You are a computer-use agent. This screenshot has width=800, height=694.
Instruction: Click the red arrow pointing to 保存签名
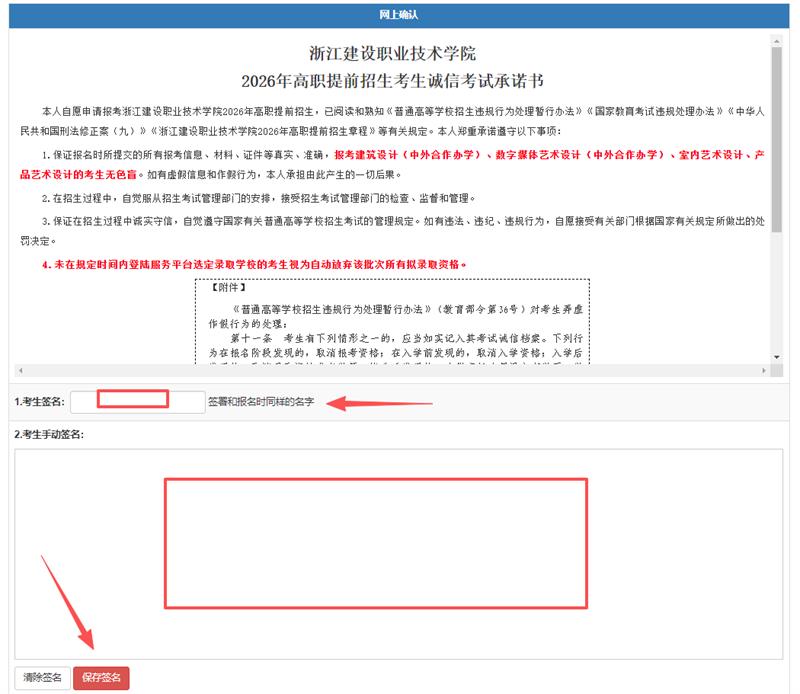(66, 600)
